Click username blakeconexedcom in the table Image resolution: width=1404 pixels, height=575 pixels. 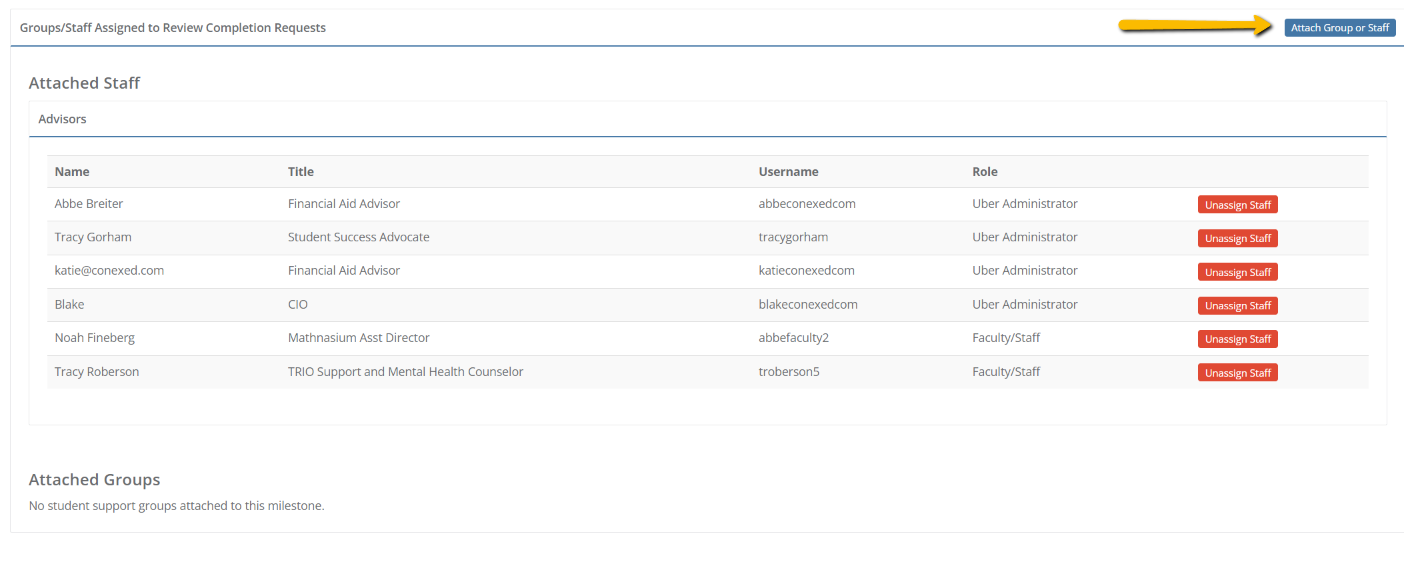click(x=808, y=304)
